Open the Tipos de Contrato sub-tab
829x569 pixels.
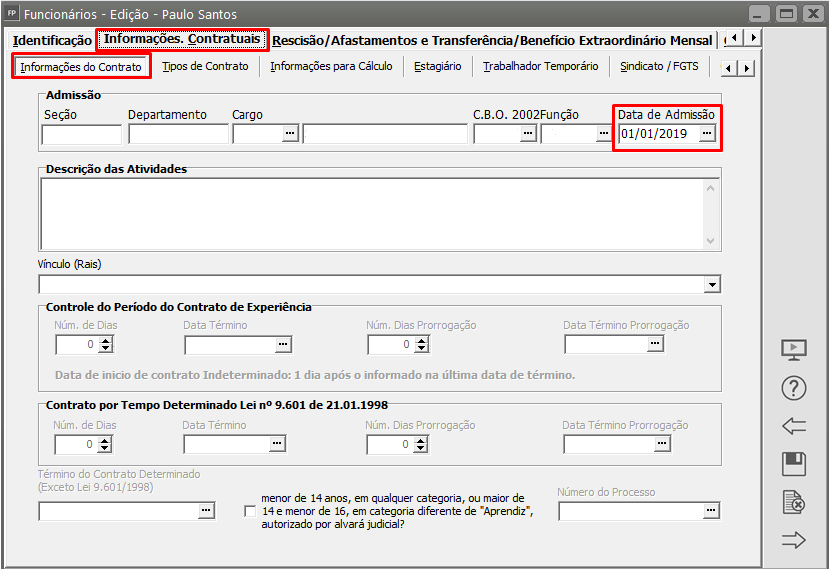pos(205,67)
